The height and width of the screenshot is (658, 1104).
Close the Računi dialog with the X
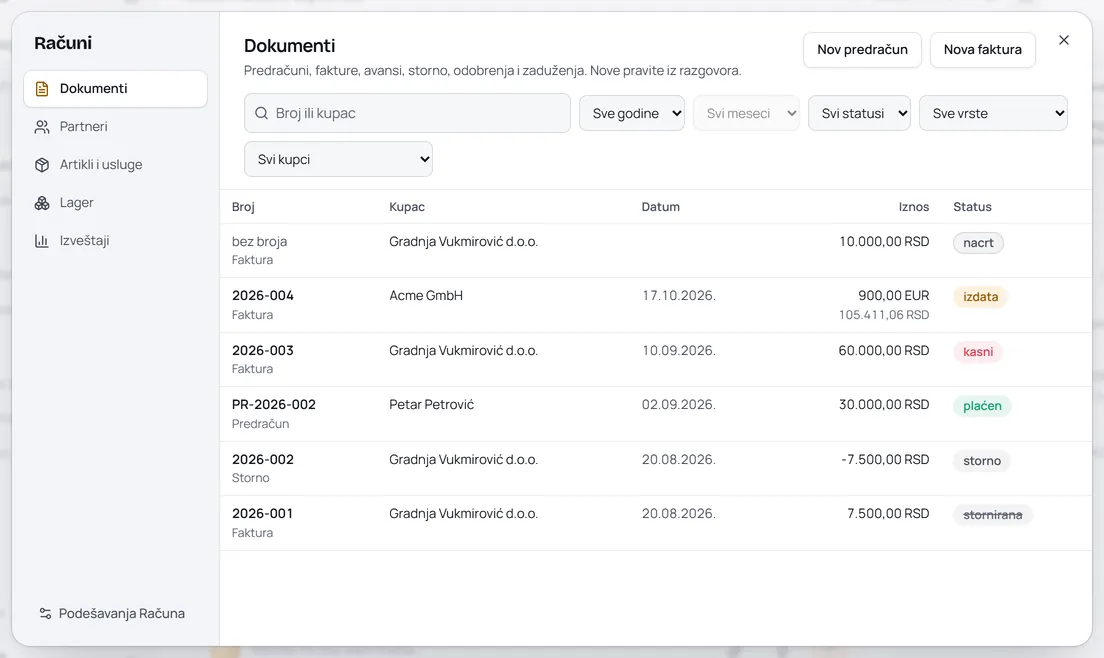pyautogui.click(x=1064, y=40)
